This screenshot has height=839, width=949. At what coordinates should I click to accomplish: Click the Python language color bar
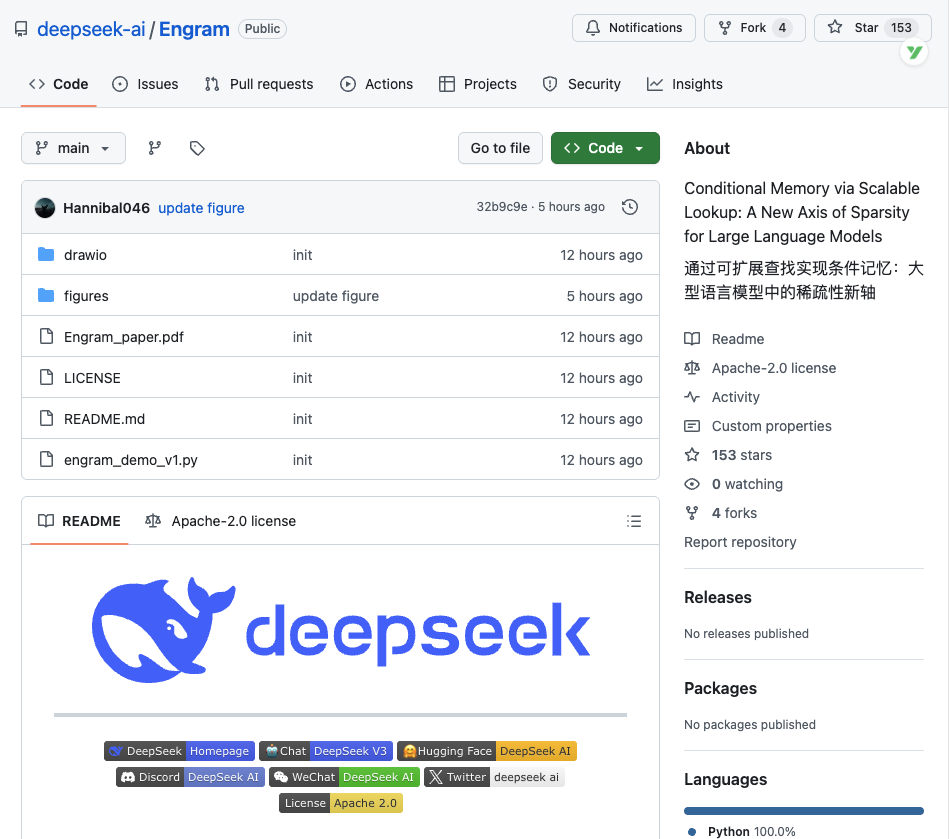(x=803, y=811)
